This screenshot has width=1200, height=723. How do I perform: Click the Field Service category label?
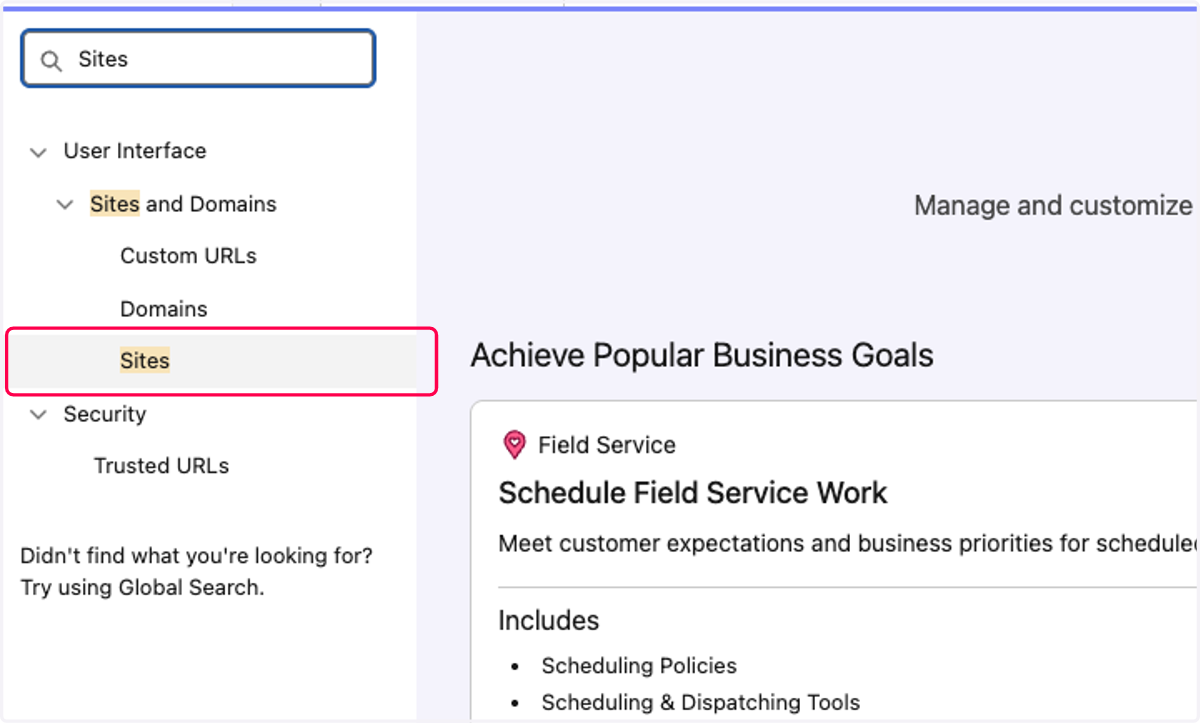[607, 445]
